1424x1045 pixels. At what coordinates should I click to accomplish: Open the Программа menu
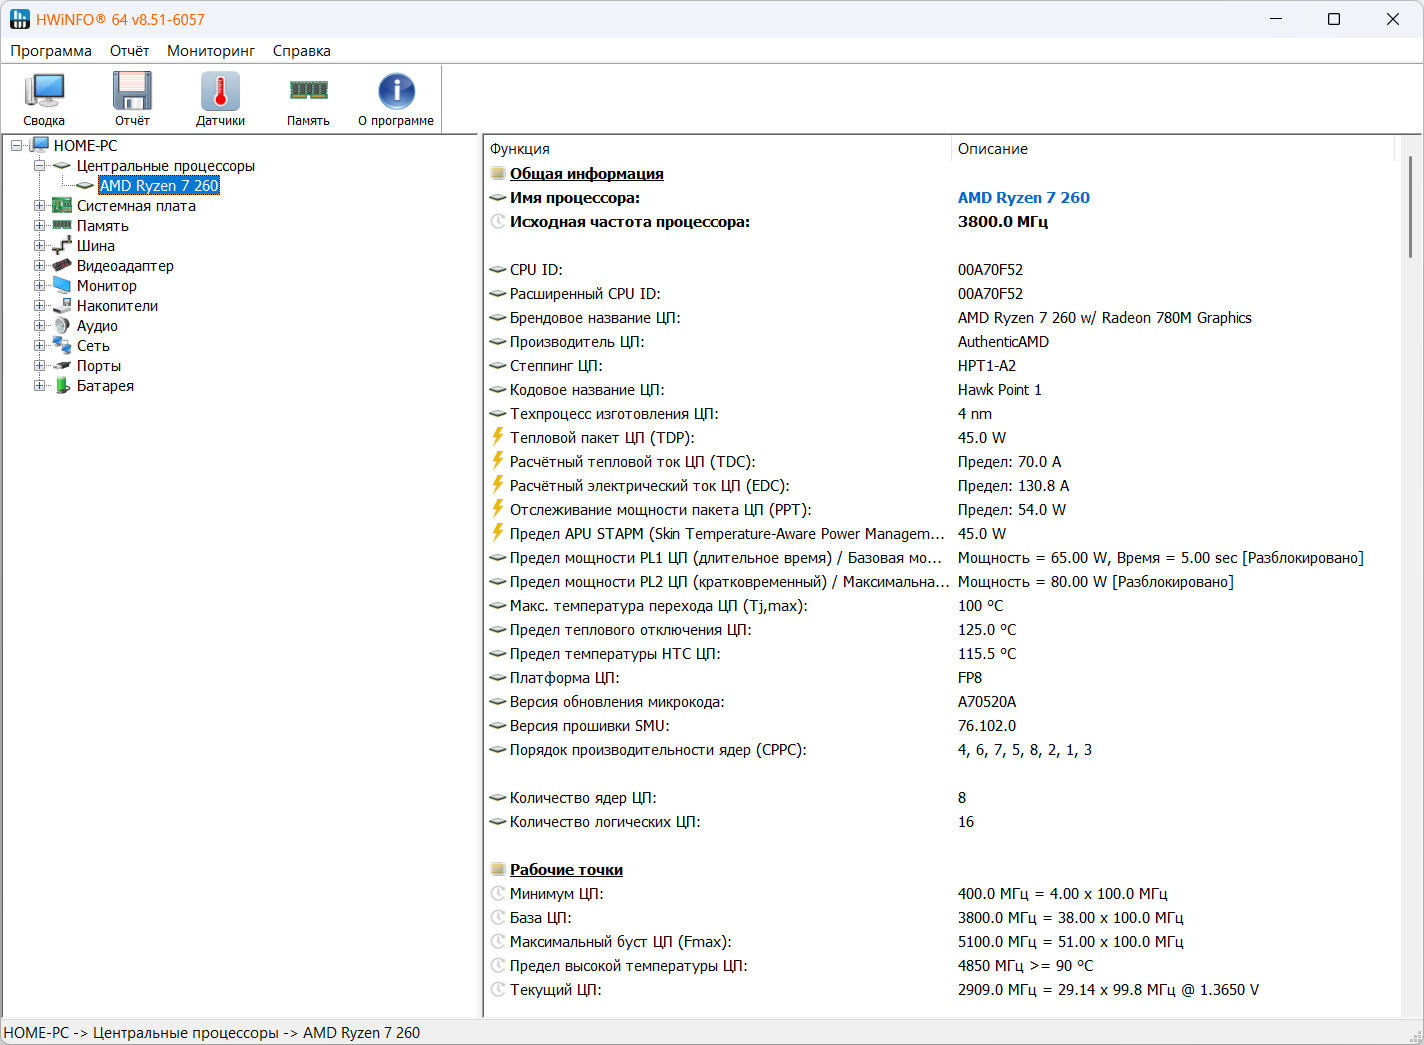point(51,51)
